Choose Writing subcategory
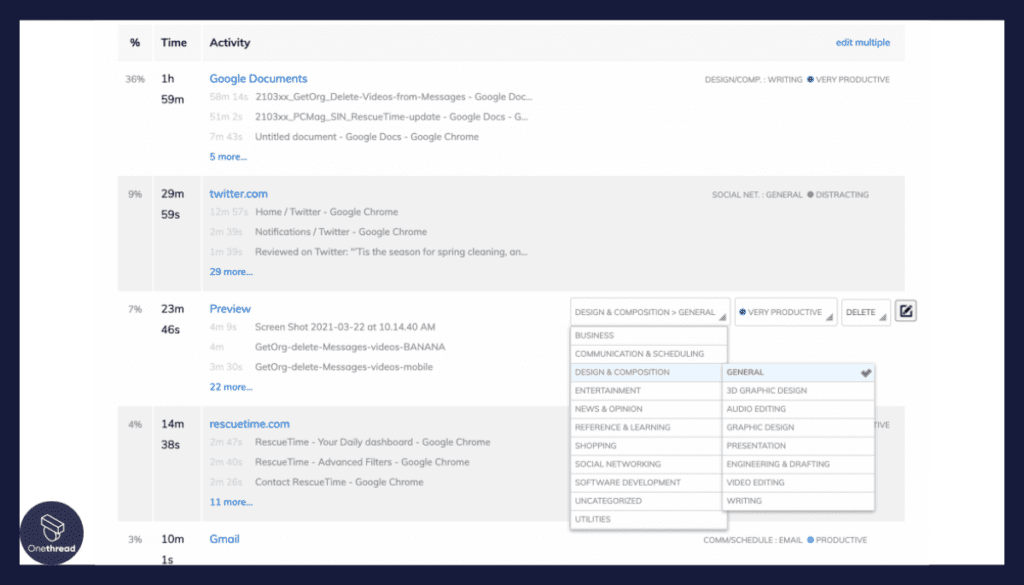 (798, 501)
